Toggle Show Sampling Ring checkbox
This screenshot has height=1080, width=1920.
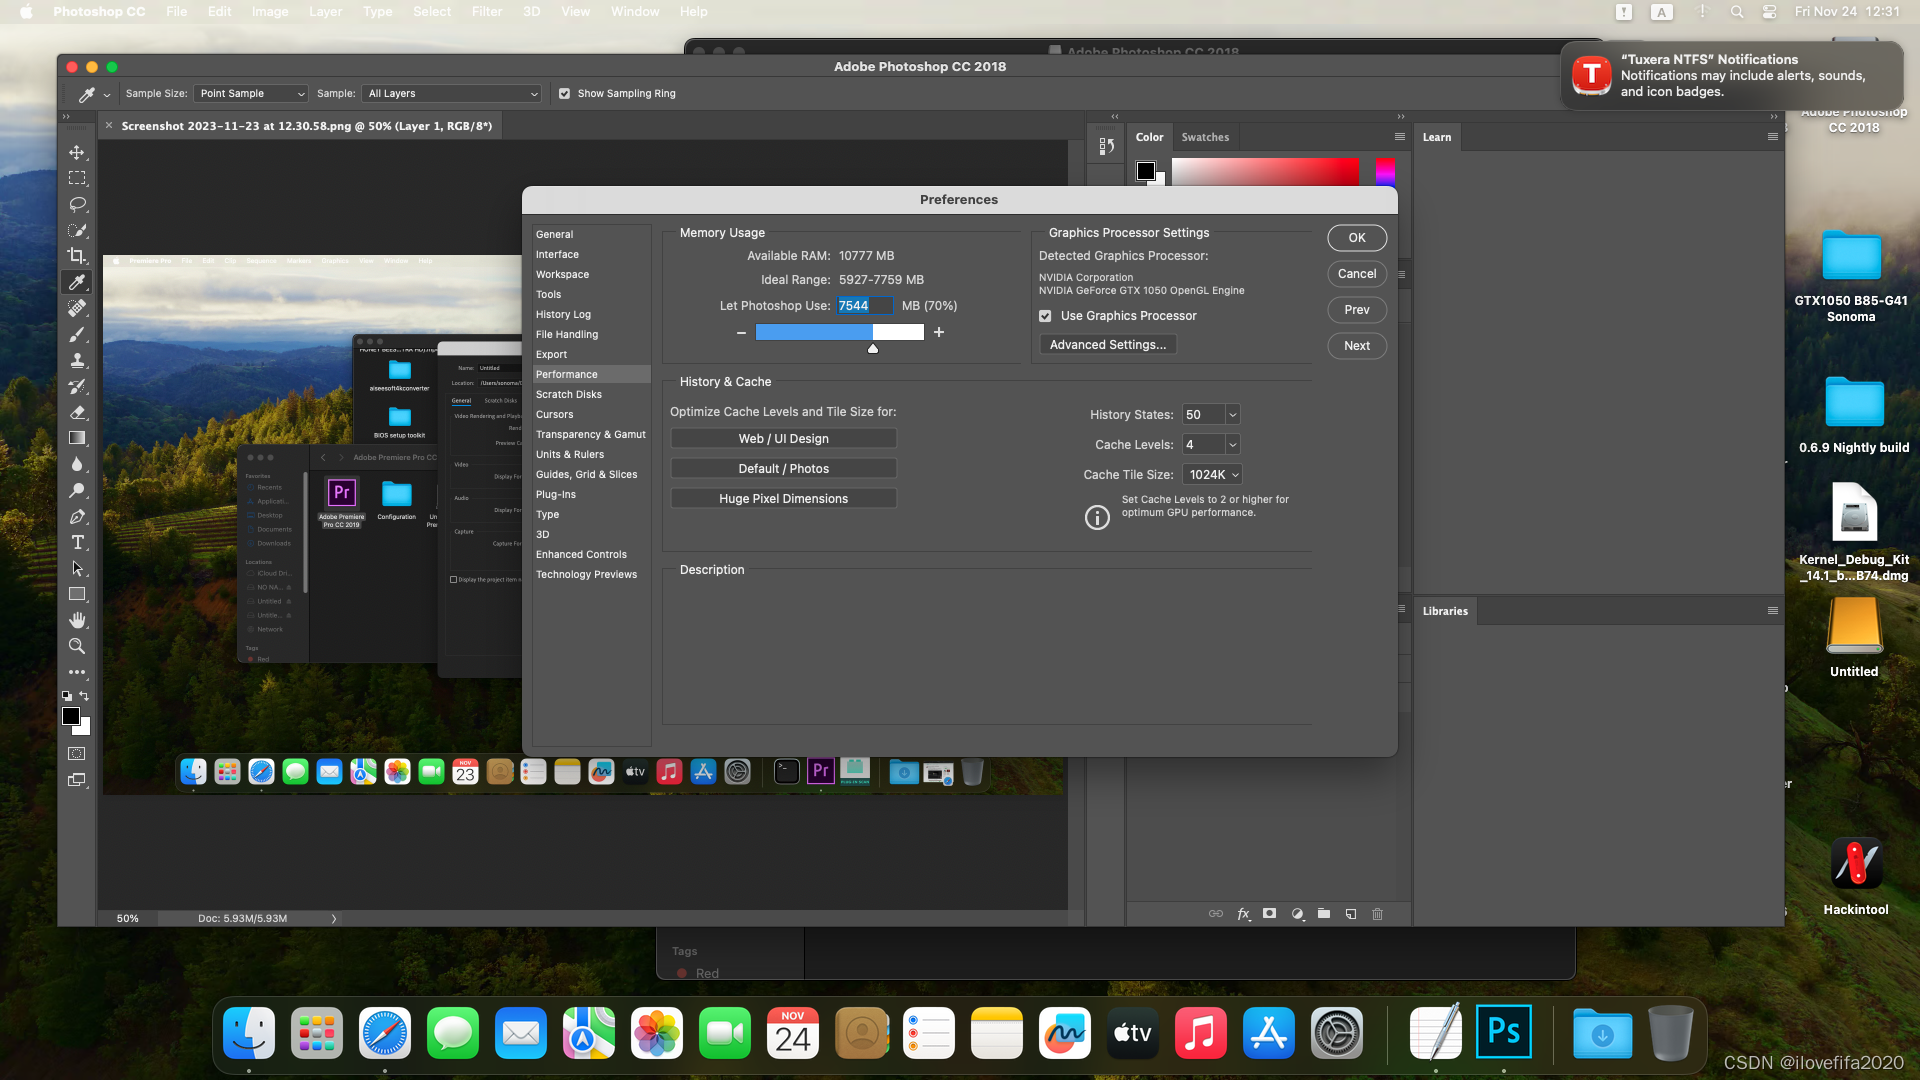[x=564, y=94]
